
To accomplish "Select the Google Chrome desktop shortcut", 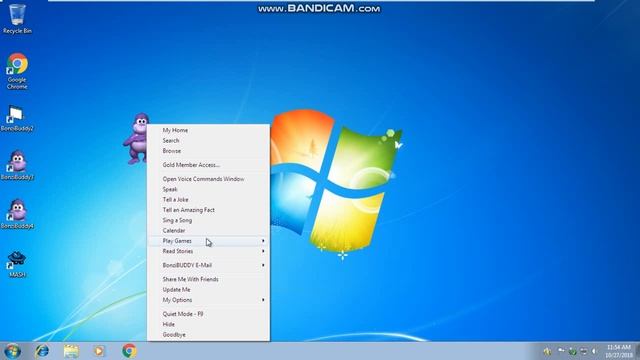I will 17,71.
